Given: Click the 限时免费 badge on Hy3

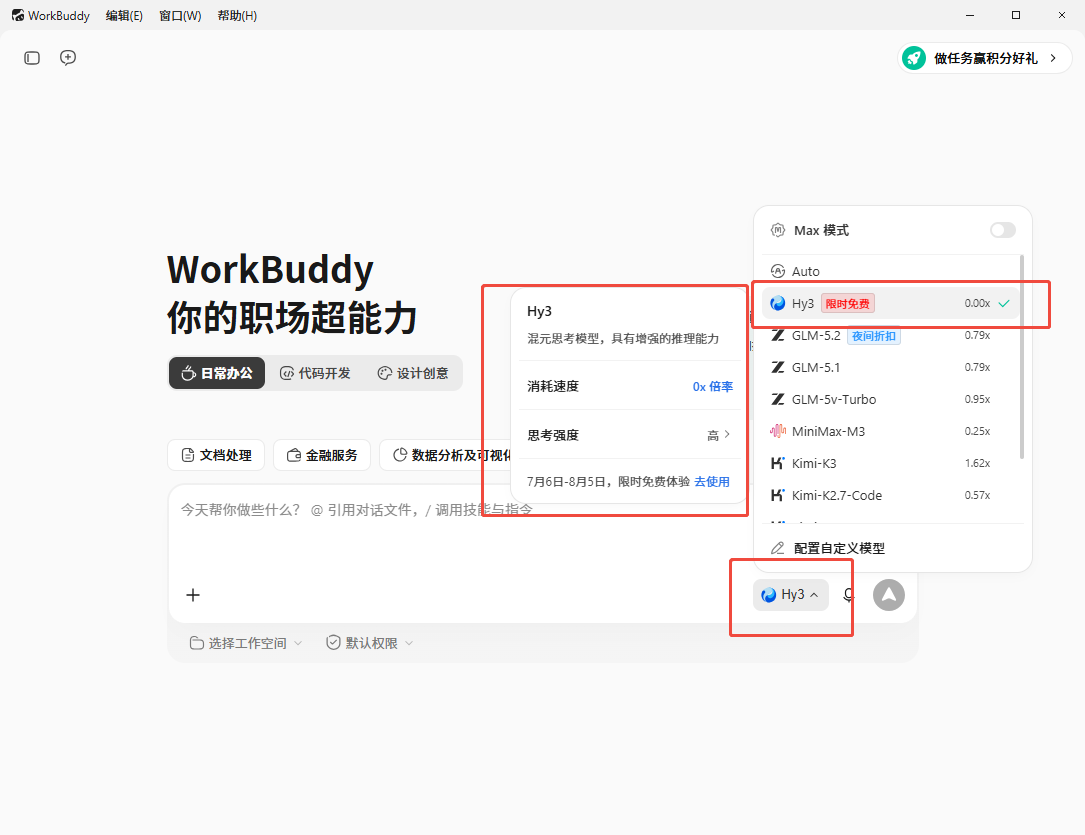Looking at the screenshot, I should coord(848,303).
